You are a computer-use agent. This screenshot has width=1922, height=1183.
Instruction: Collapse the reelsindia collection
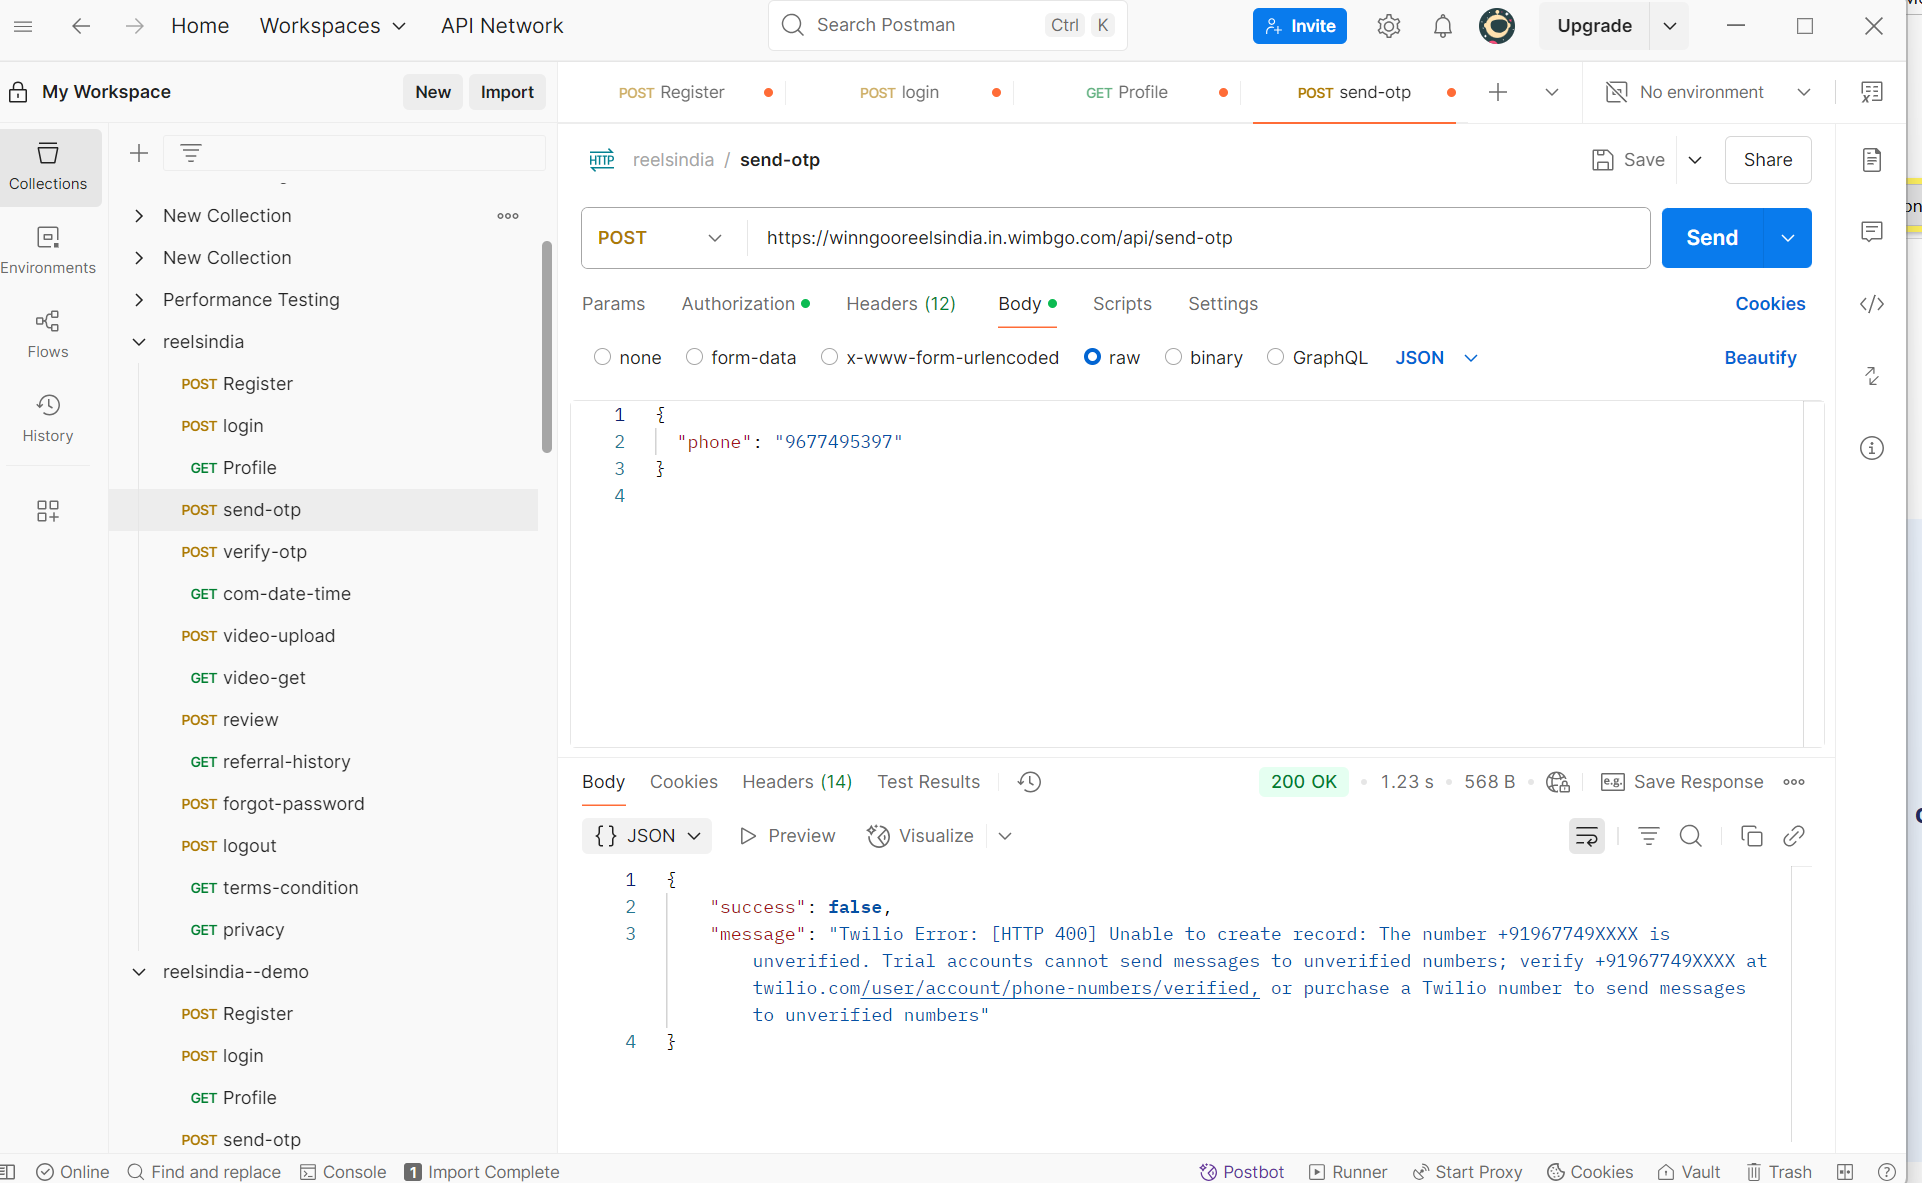(139, 342)
